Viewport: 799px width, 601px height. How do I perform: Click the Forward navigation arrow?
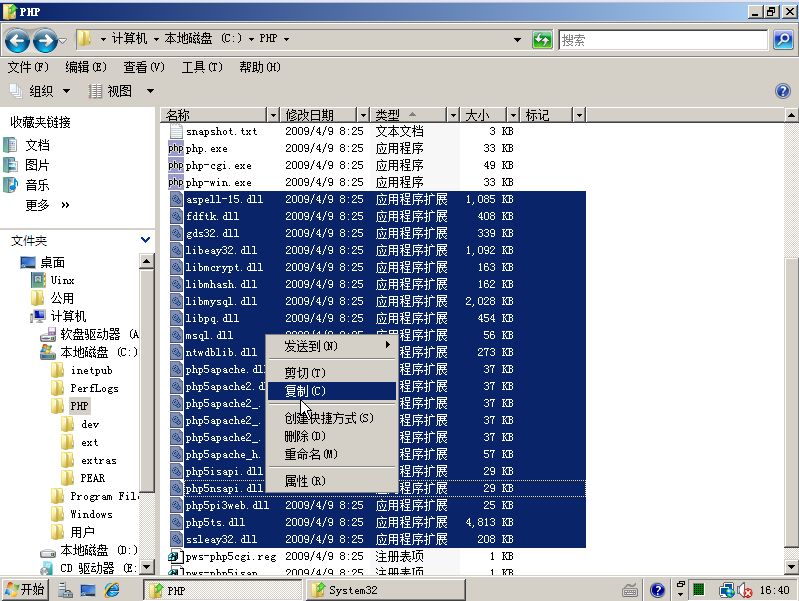click(45, 40)
